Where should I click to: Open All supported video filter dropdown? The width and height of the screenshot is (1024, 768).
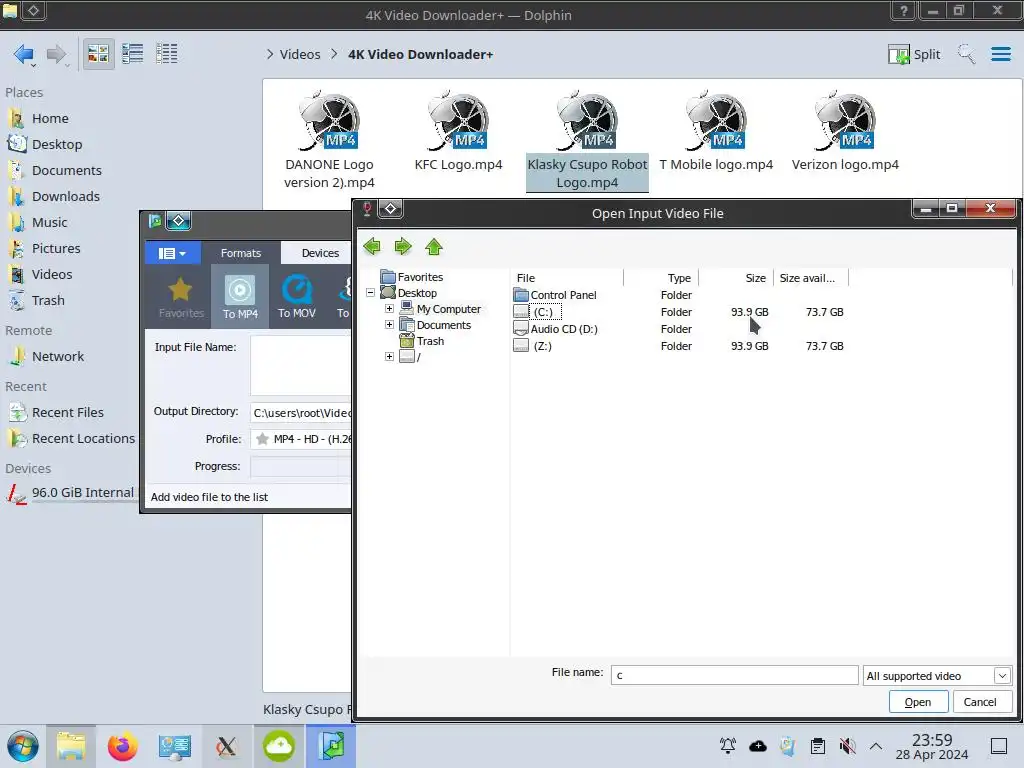(x=936, y=676)
